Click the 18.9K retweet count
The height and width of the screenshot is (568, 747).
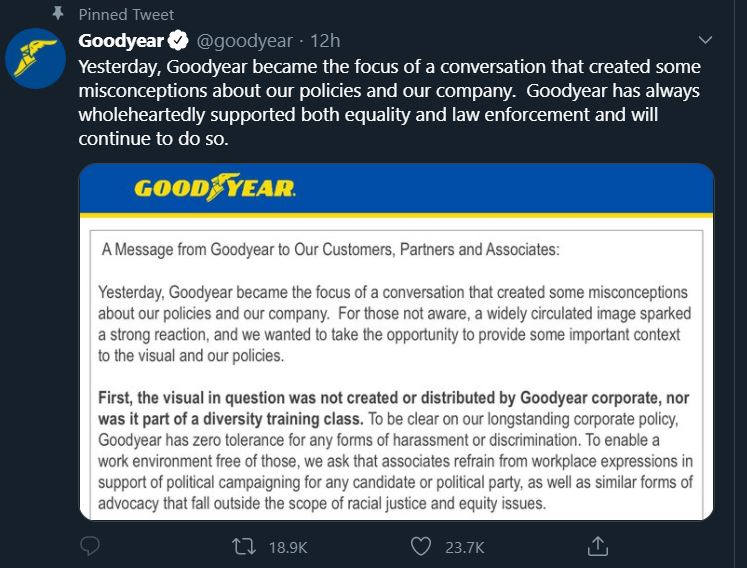[290, 547]
